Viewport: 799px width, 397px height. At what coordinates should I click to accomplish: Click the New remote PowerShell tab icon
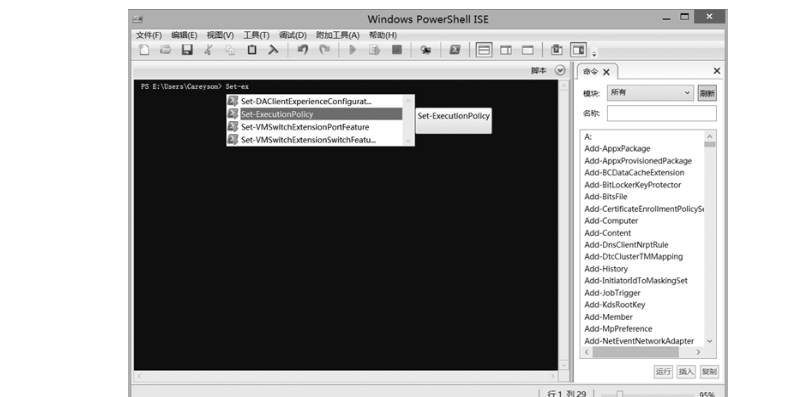tap(425, 49)
